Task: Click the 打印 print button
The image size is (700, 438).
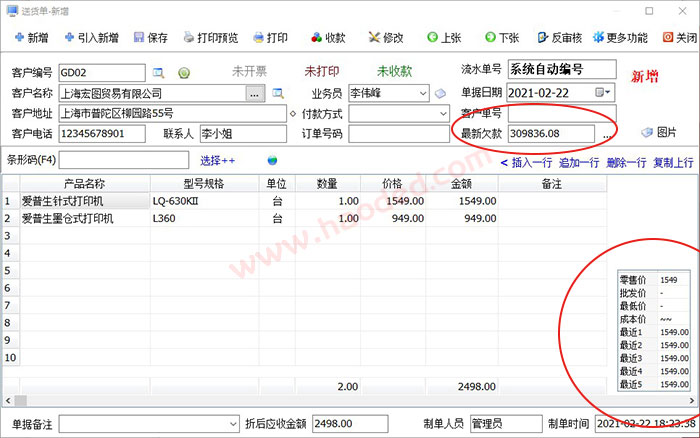Action: point(270,38)
